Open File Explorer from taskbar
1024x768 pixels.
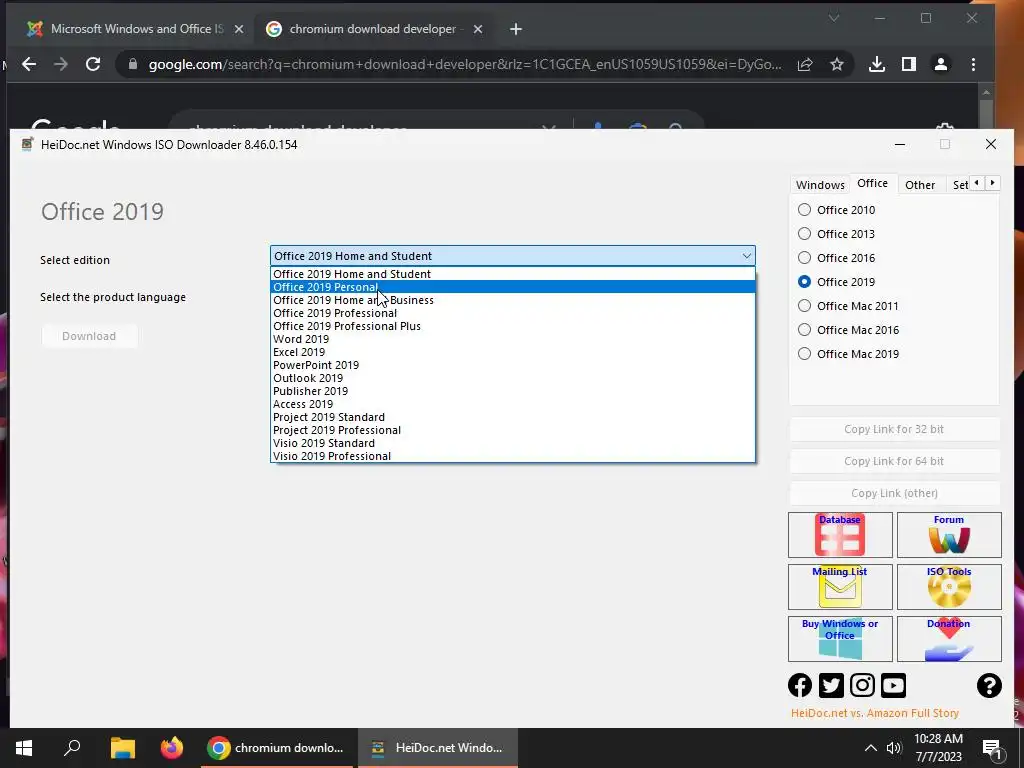[122, 748]
